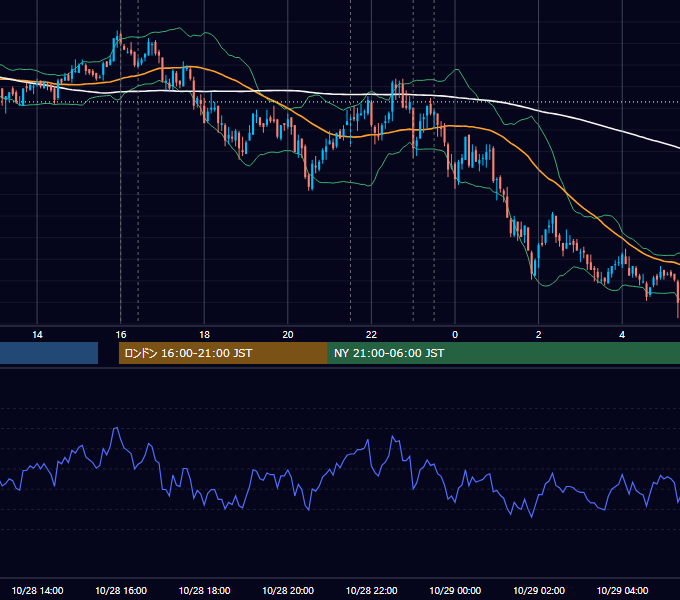Click the '10/29 02:00' date label

539,590
